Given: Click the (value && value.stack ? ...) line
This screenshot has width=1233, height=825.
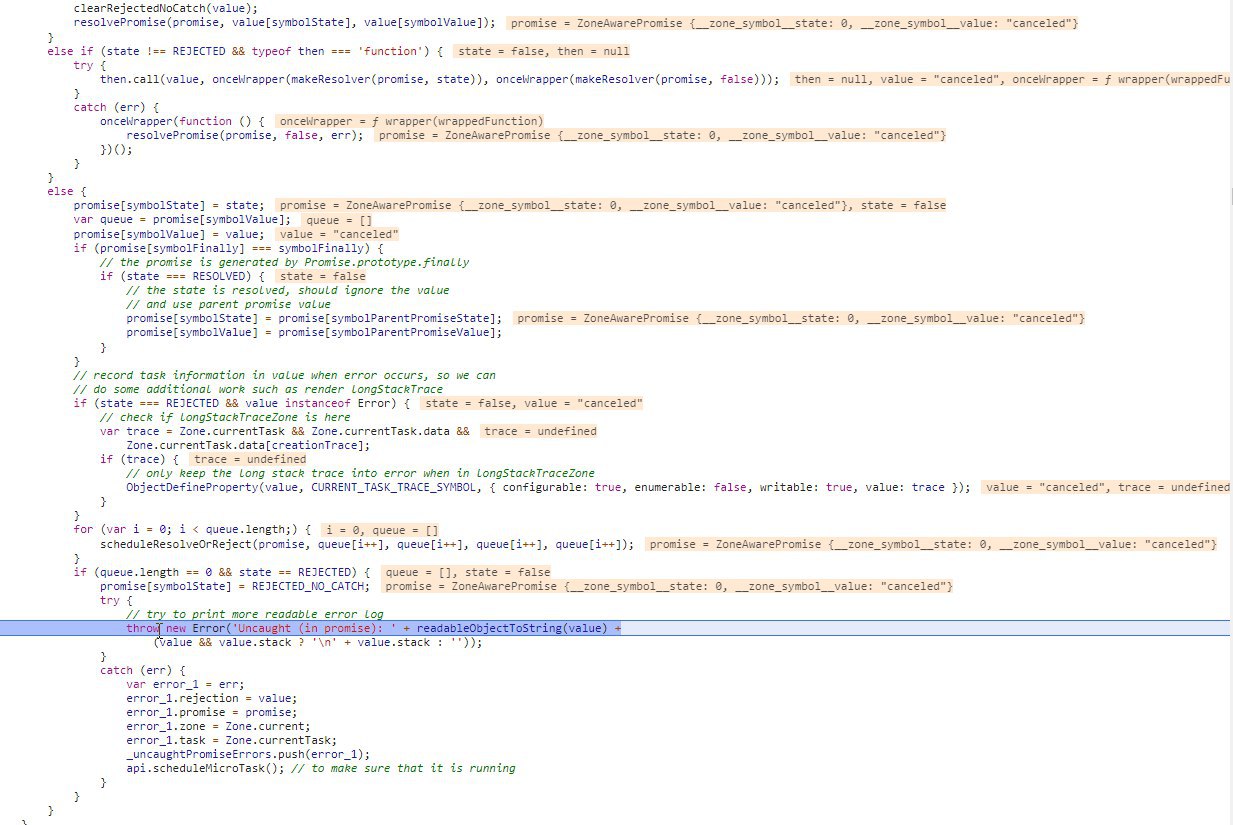Looking at the screenshot, I should (318, 642).
